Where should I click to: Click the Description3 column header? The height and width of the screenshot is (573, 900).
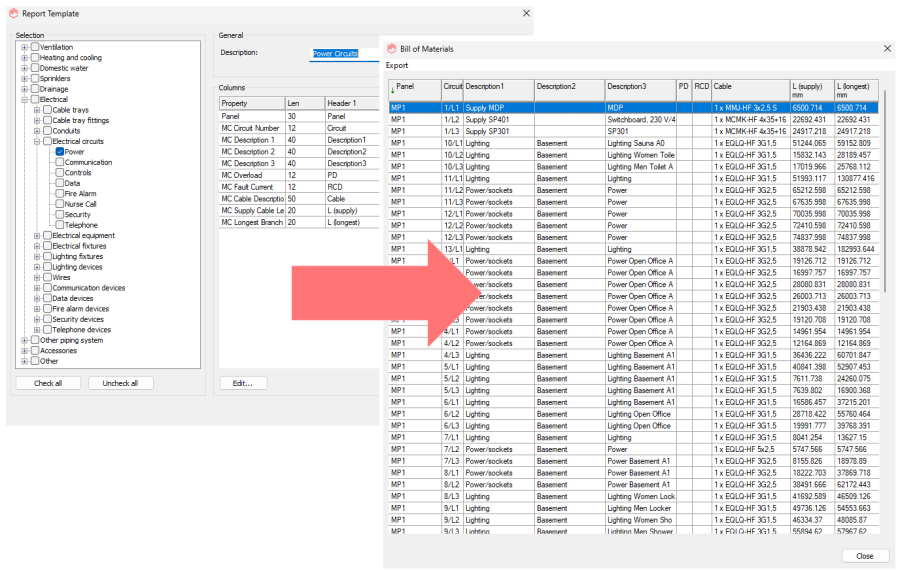[x=641, y=90]
